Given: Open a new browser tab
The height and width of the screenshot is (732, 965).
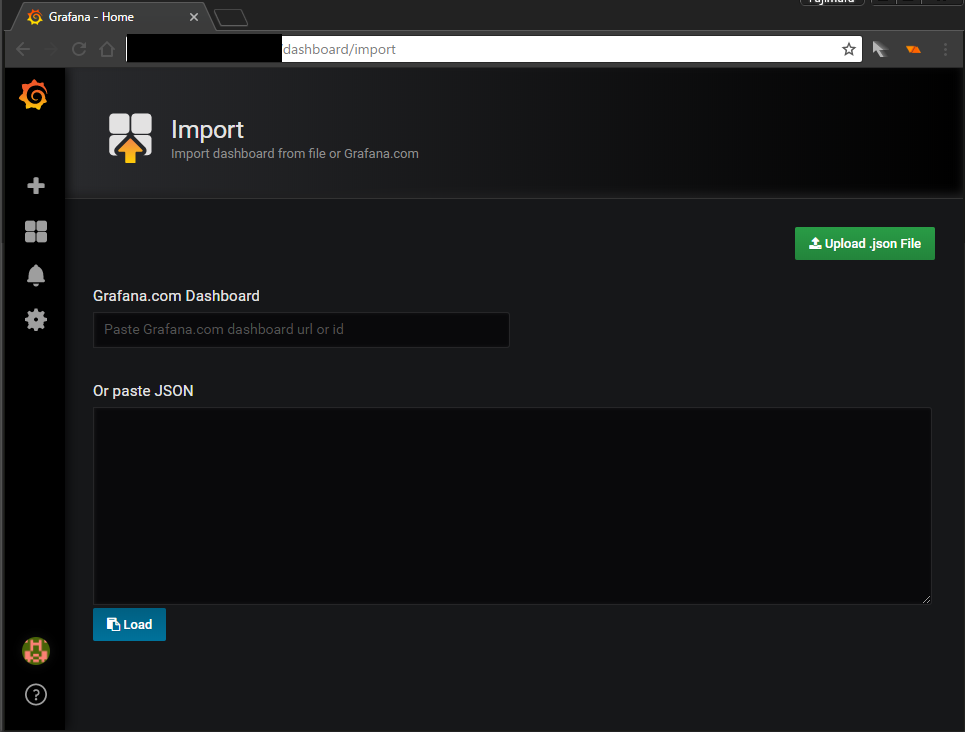Looking at the screenshot, I should point(231,18).
